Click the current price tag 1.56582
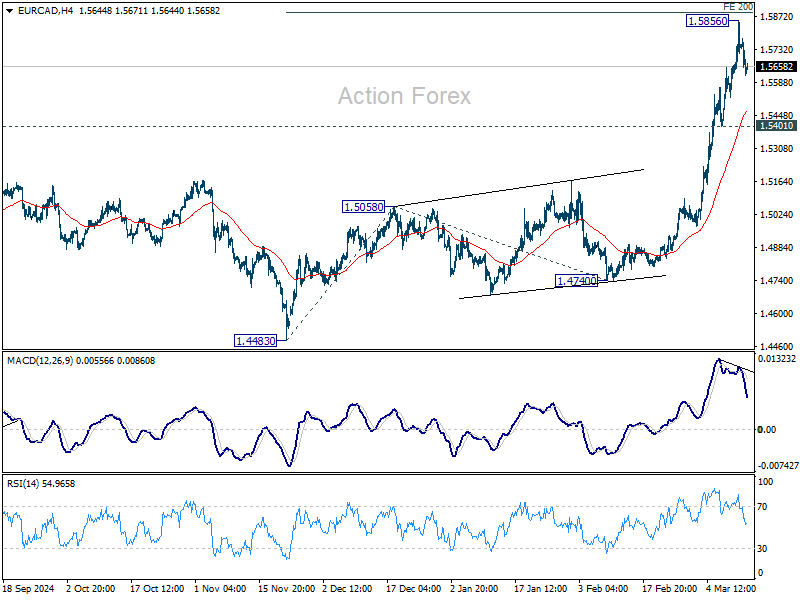Image resolution: width=800 pixels, height=600 pixels. 776,66
